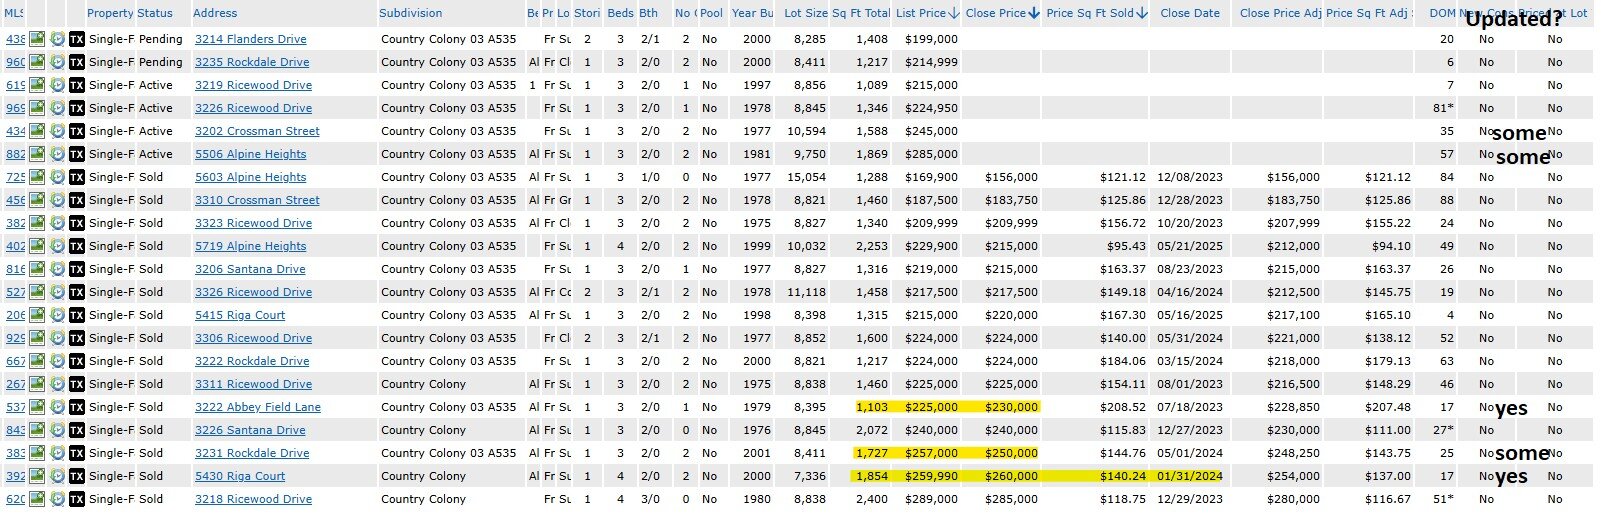Select highlighted list price $259,990

931,476
